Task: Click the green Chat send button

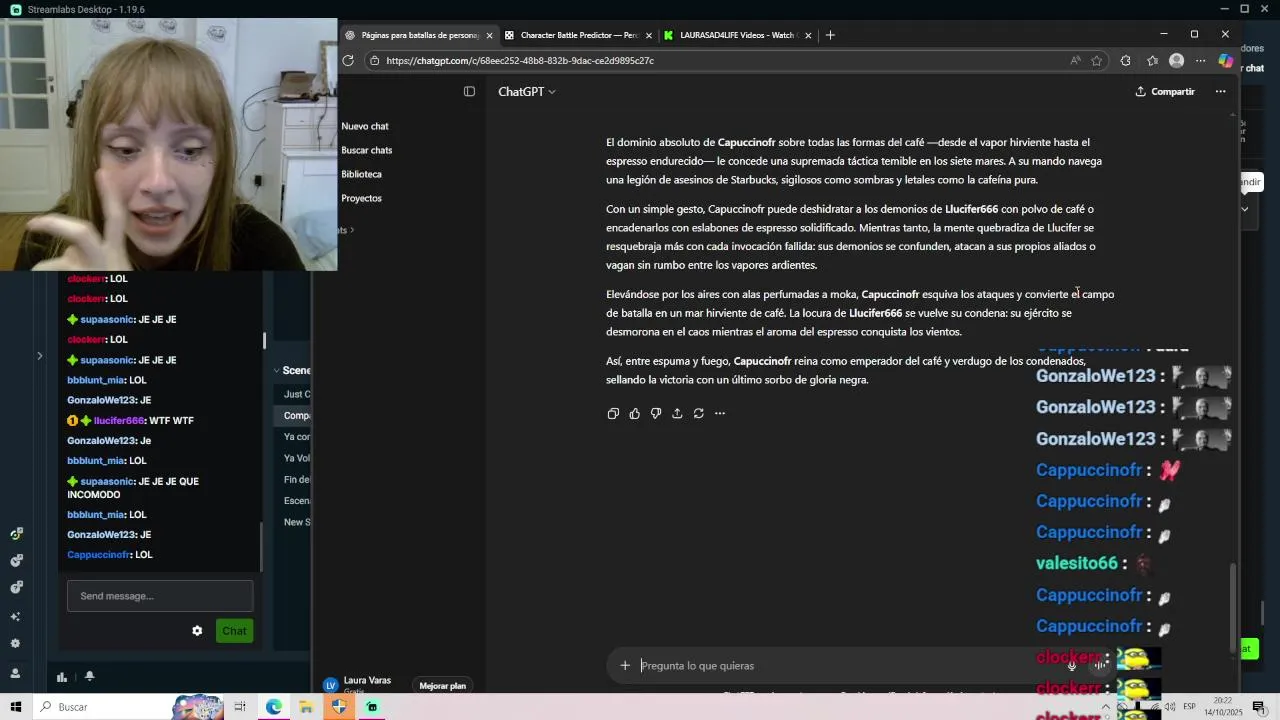Action: tap(234, 631)
